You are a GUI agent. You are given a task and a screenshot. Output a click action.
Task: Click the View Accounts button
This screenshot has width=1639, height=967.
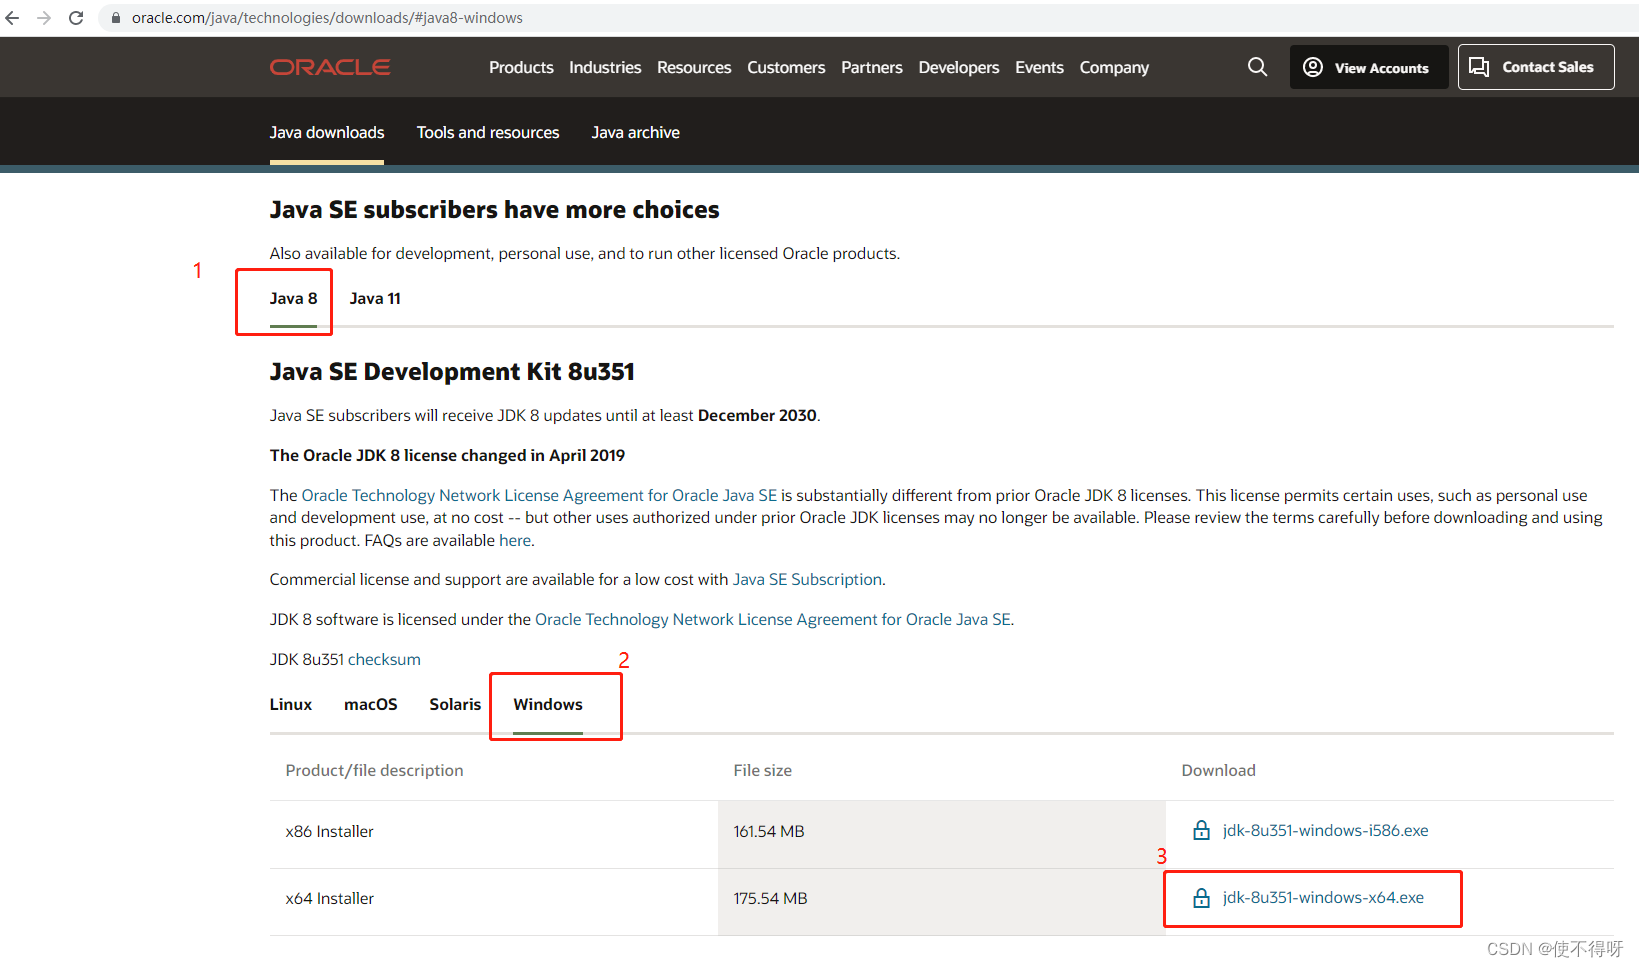point(1368,67)
